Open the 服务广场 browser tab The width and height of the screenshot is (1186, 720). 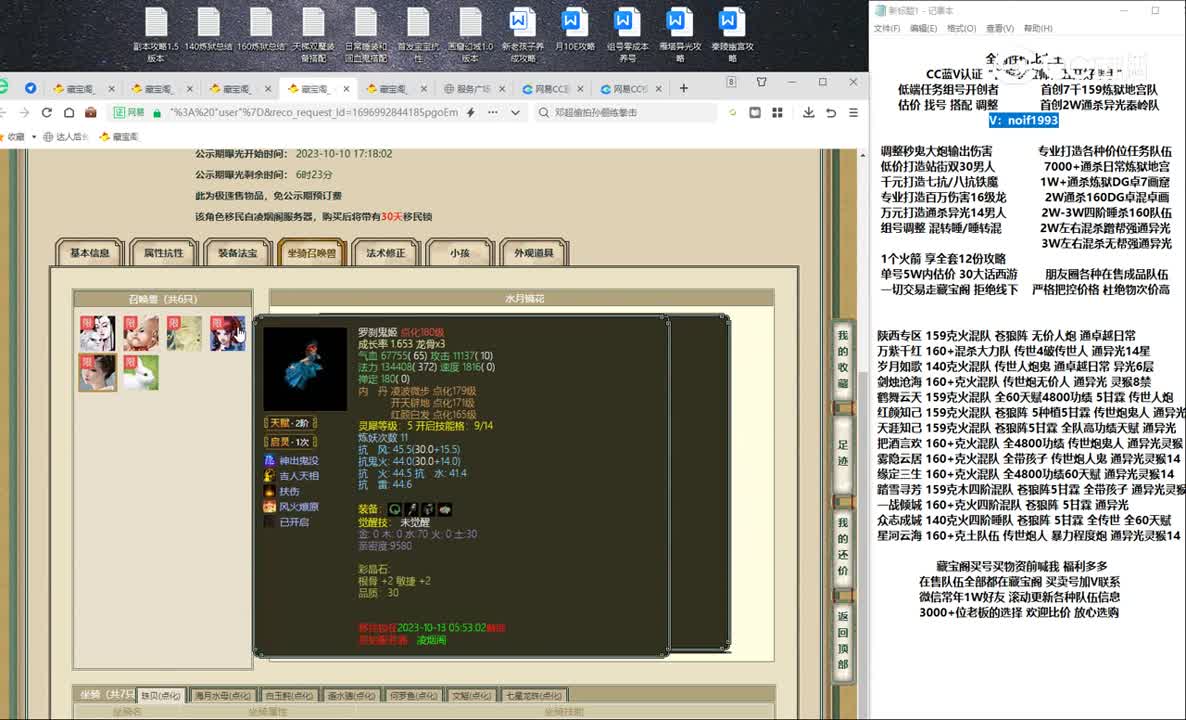[x=473, y=88]
